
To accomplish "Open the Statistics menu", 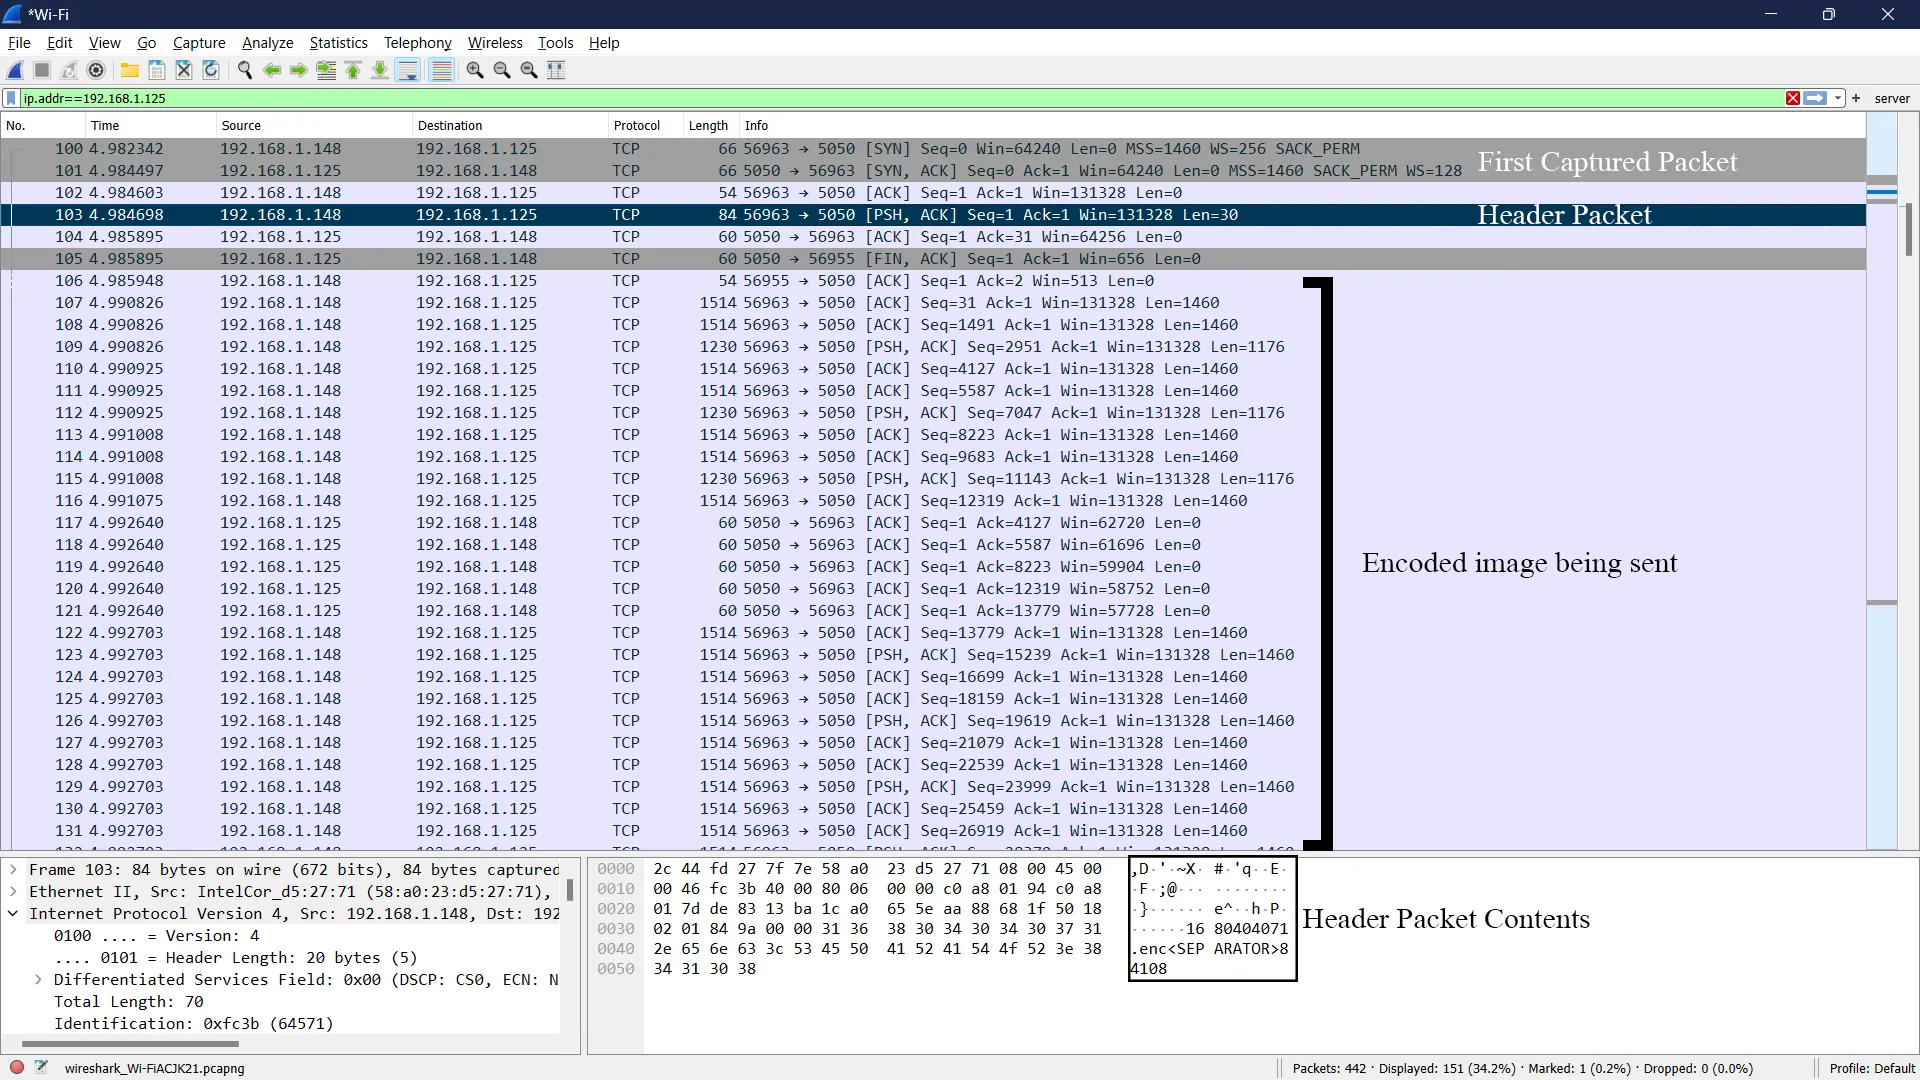I will tap(338, 43).
